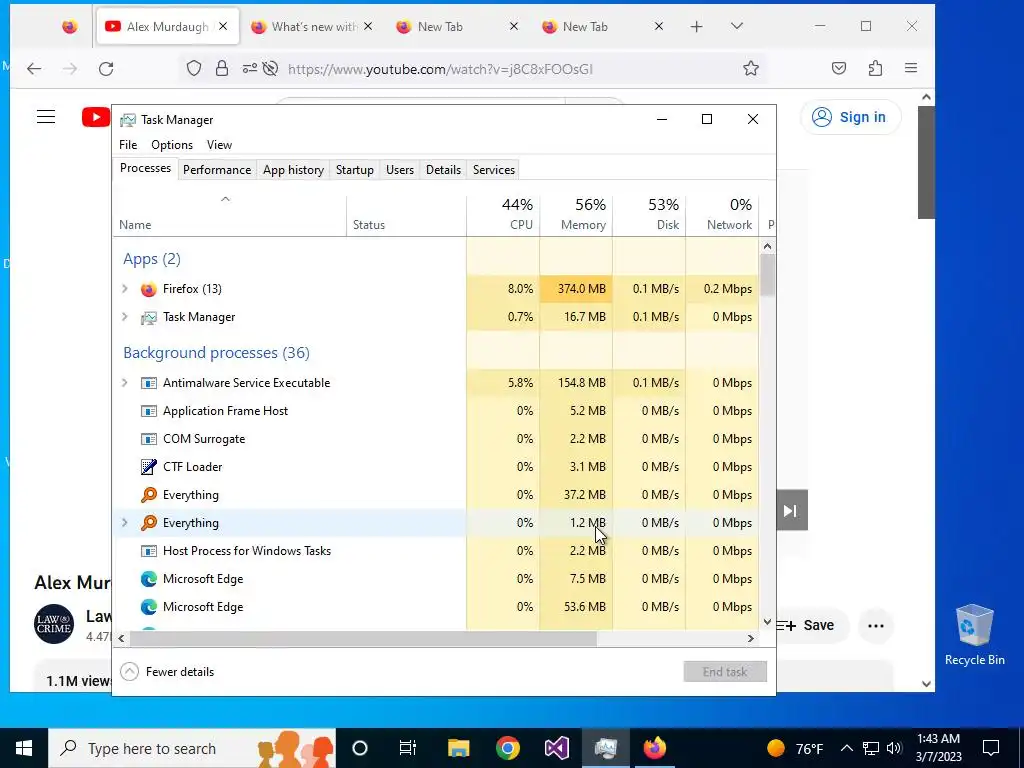Click the Task Manager vertical scrollbar thumb
The height and width of the screenshot is (768, 1024).
[768, 274]
